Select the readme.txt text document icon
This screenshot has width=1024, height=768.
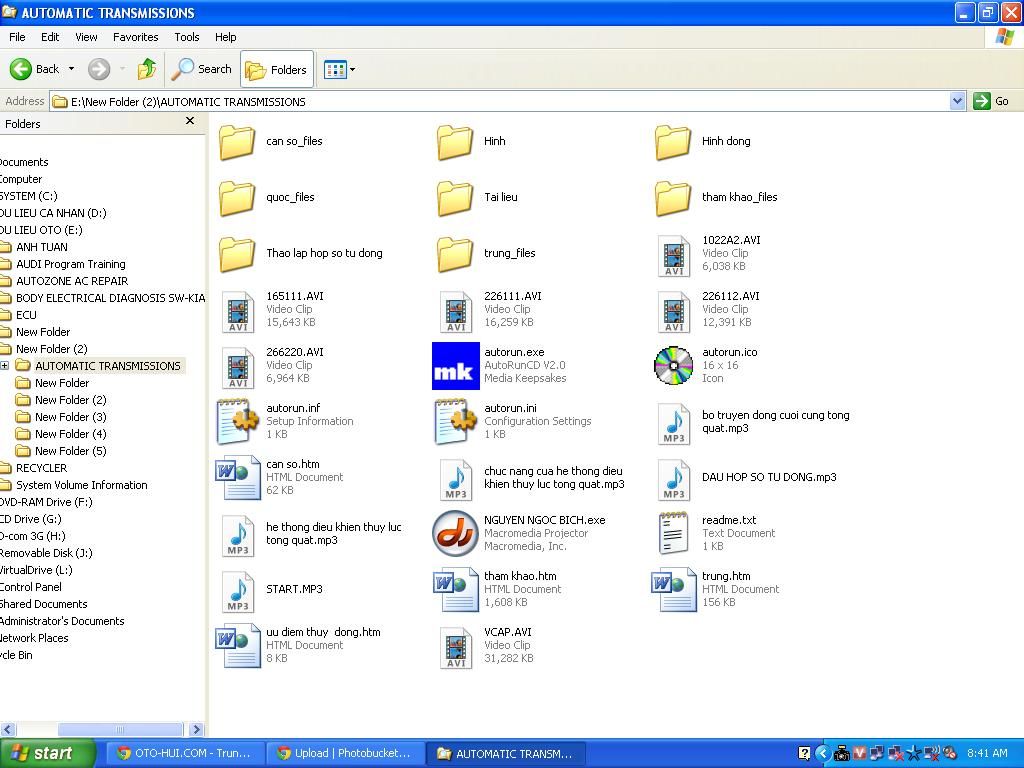tap(673, 534)
